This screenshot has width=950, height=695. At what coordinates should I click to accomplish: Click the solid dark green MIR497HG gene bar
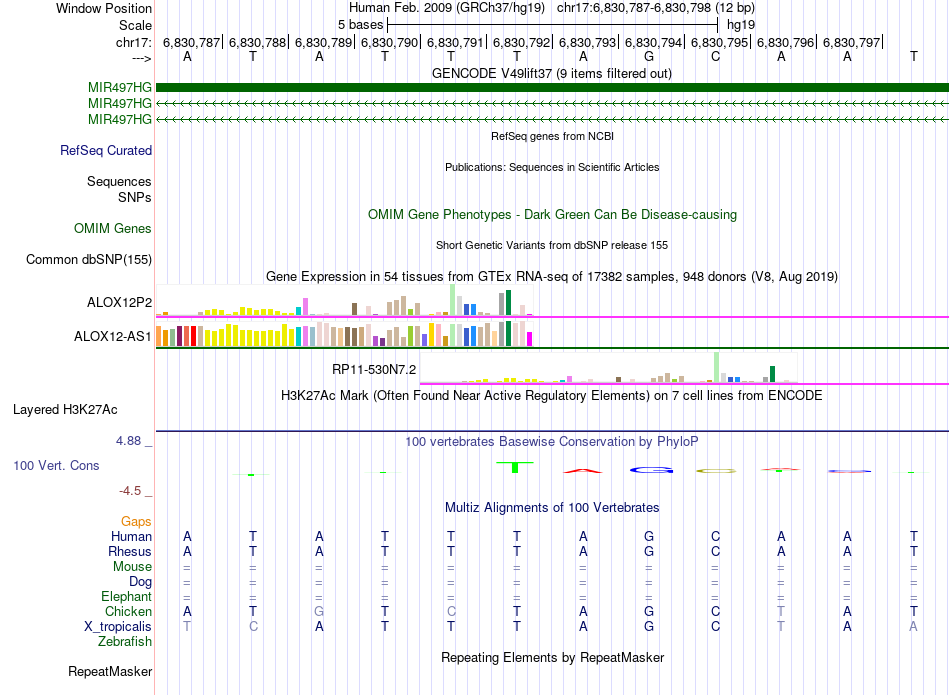[552, 87]
